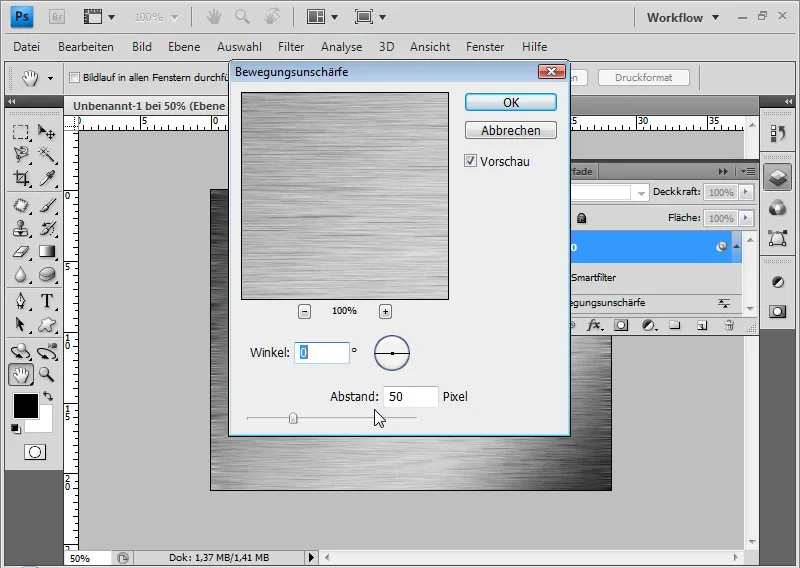Select the Rectangular Marquee tool
800x568 pixels.
tap(20, 132)
